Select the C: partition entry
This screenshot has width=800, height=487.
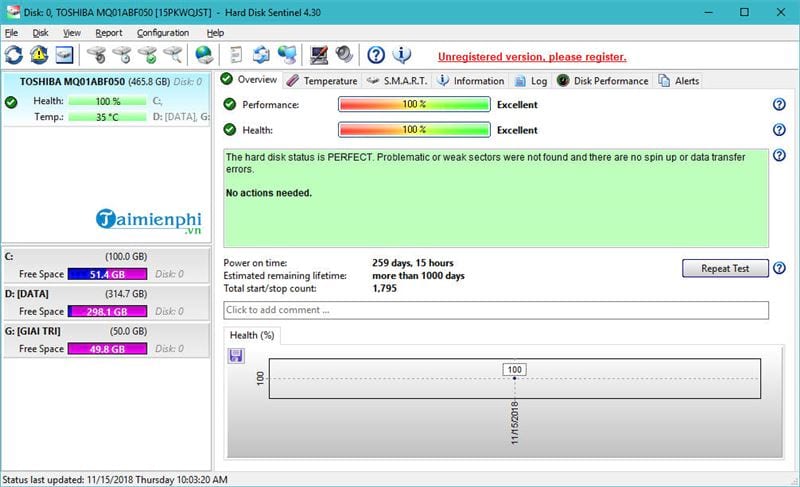(106, 265)
